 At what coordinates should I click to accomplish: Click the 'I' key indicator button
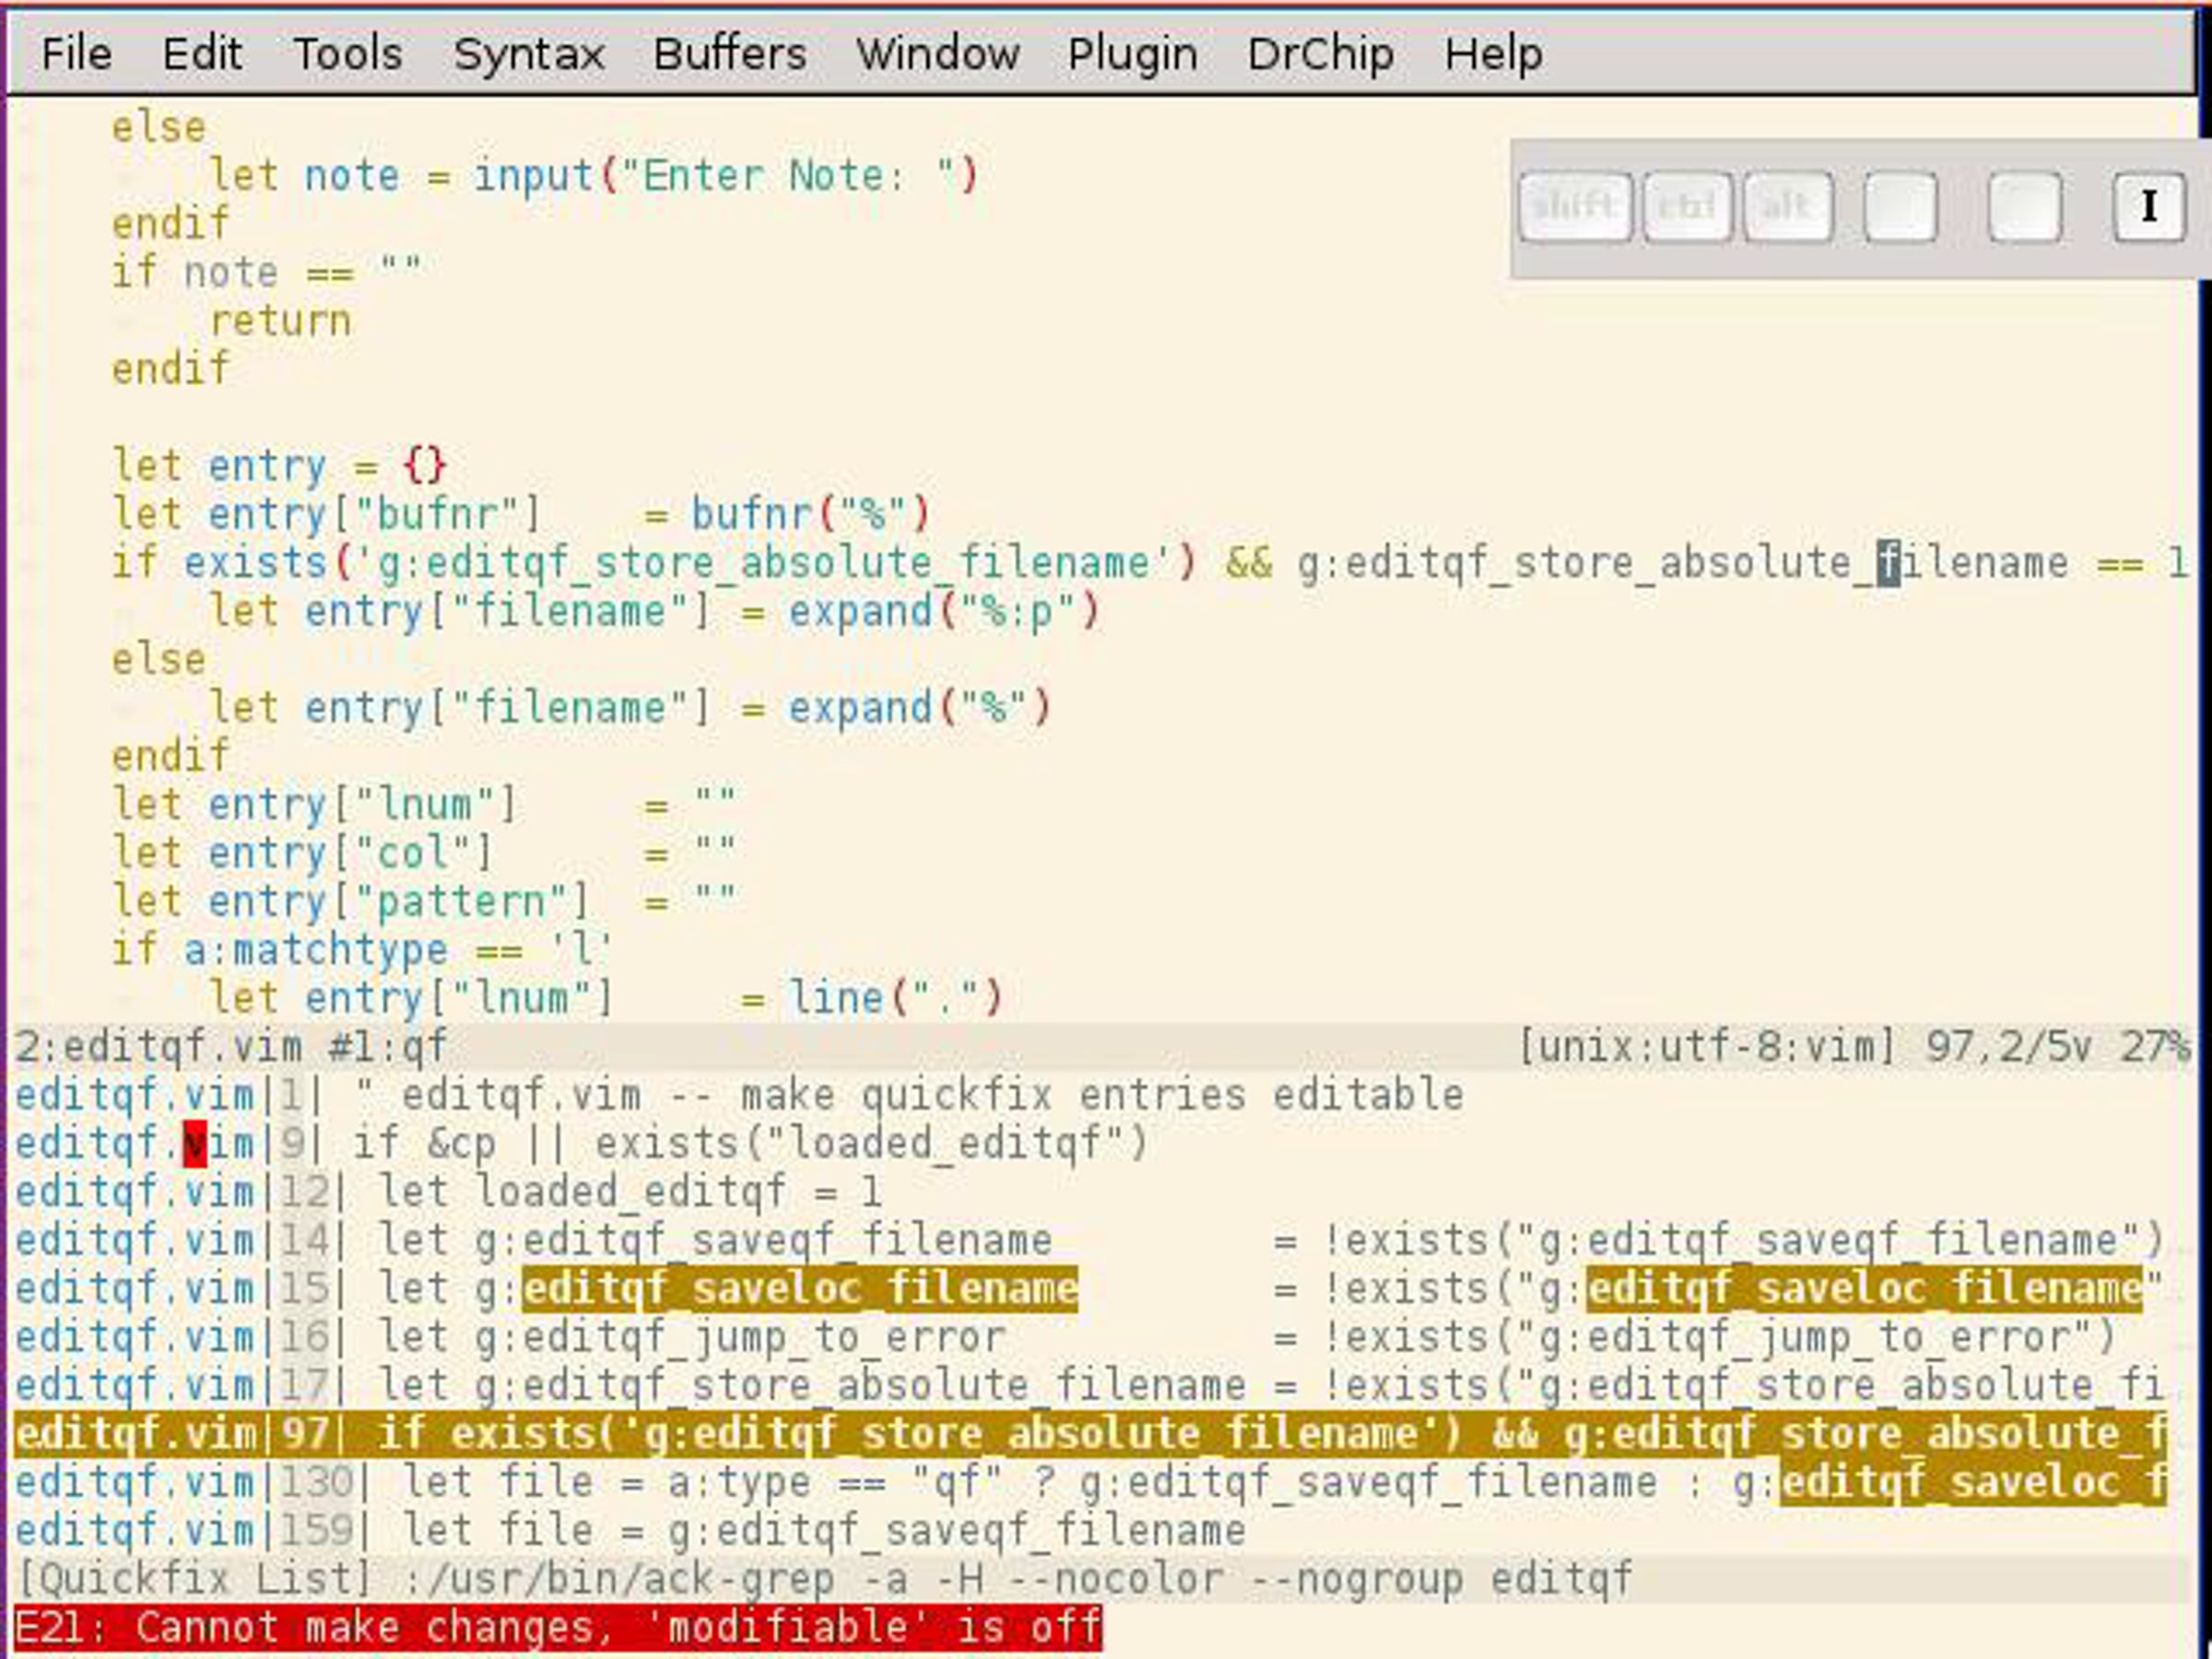click(2148, 207)
